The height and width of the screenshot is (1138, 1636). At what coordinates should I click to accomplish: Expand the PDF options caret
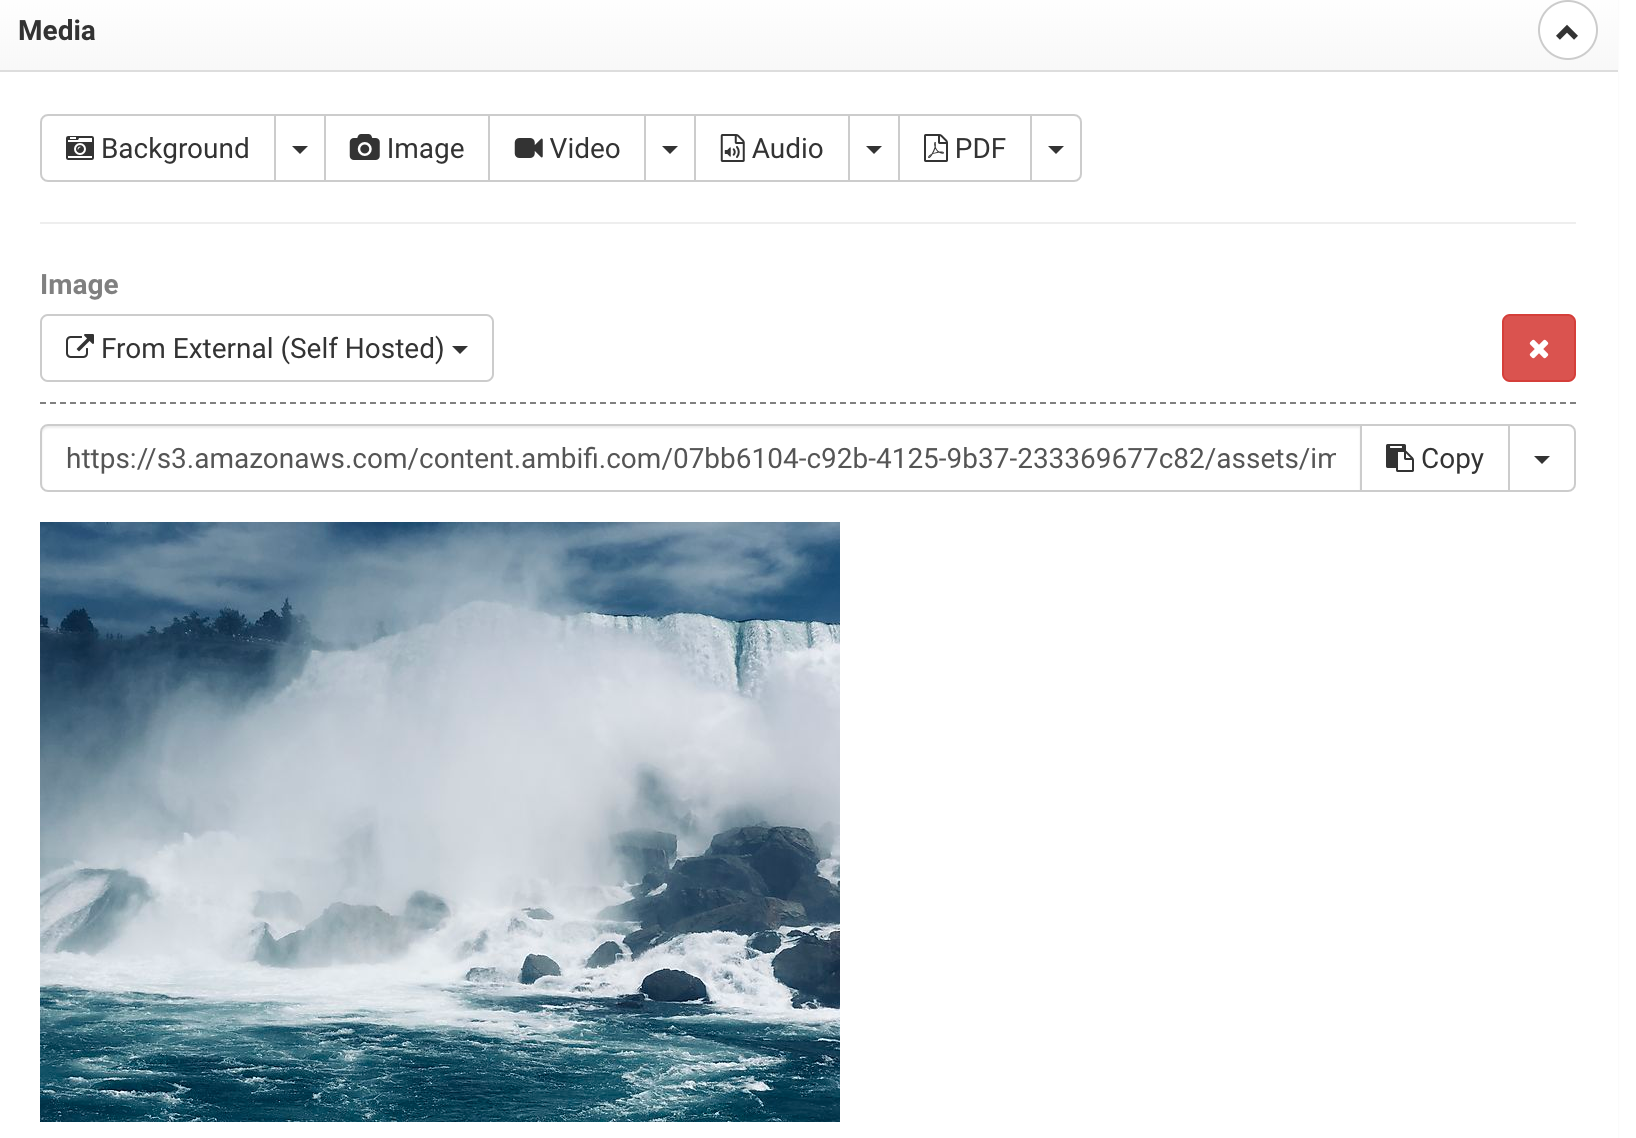click(1056, 149)
